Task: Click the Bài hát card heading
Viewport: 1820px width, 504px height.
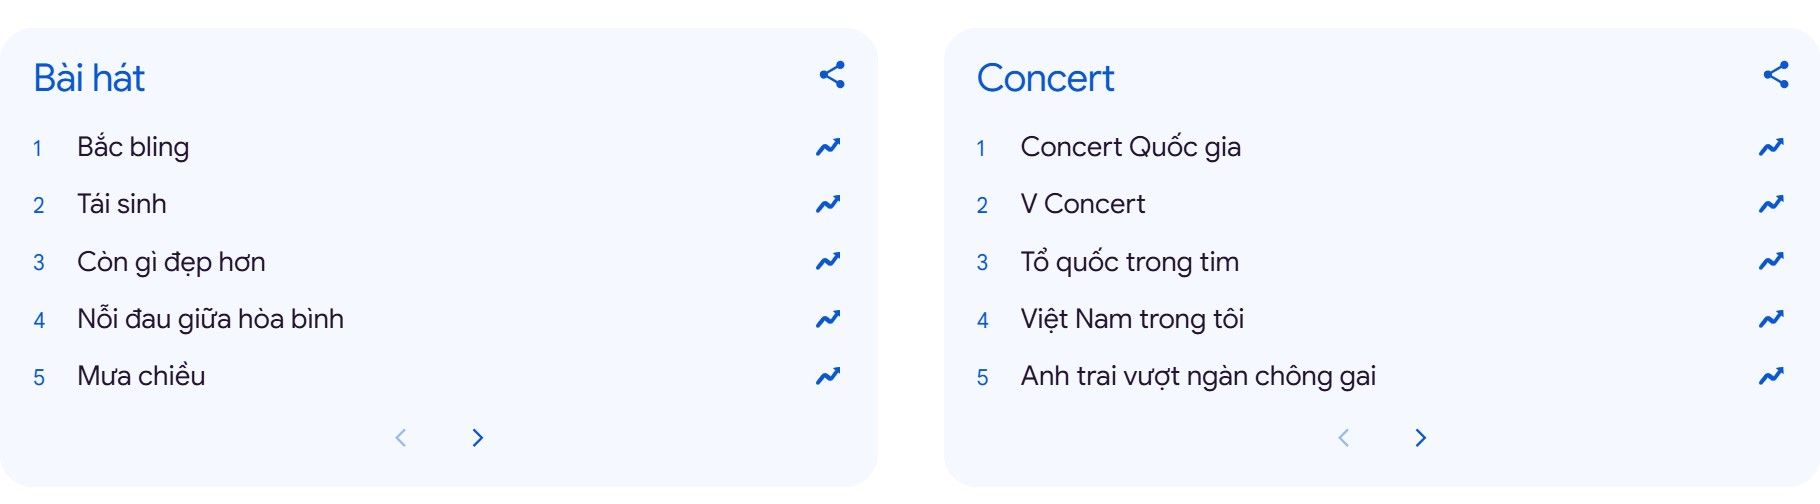Action: coord(89,78)
